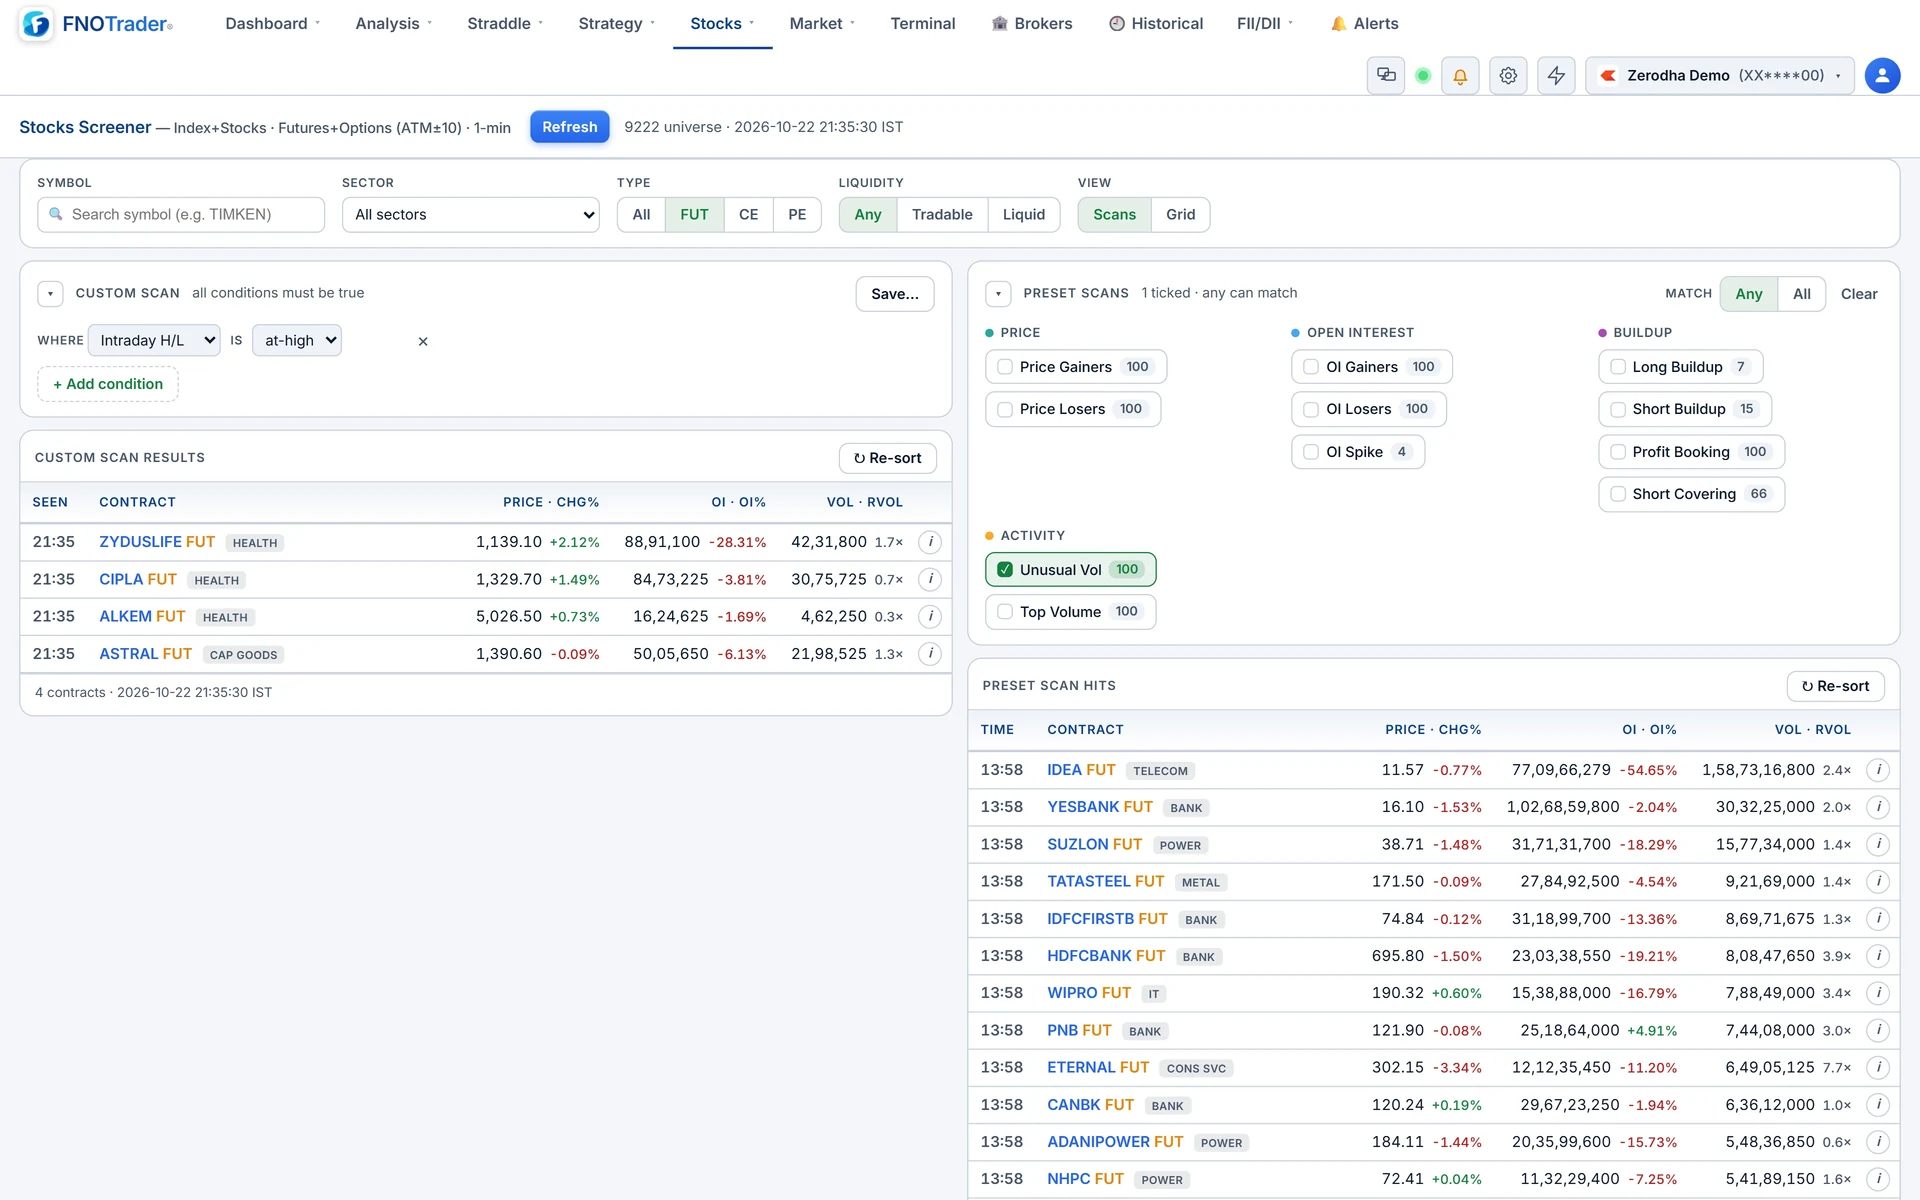This screenshot has height=1200, width=1920.
Task: Show info for HDFCBANK FUT row
Action: tap(1878, 956)
